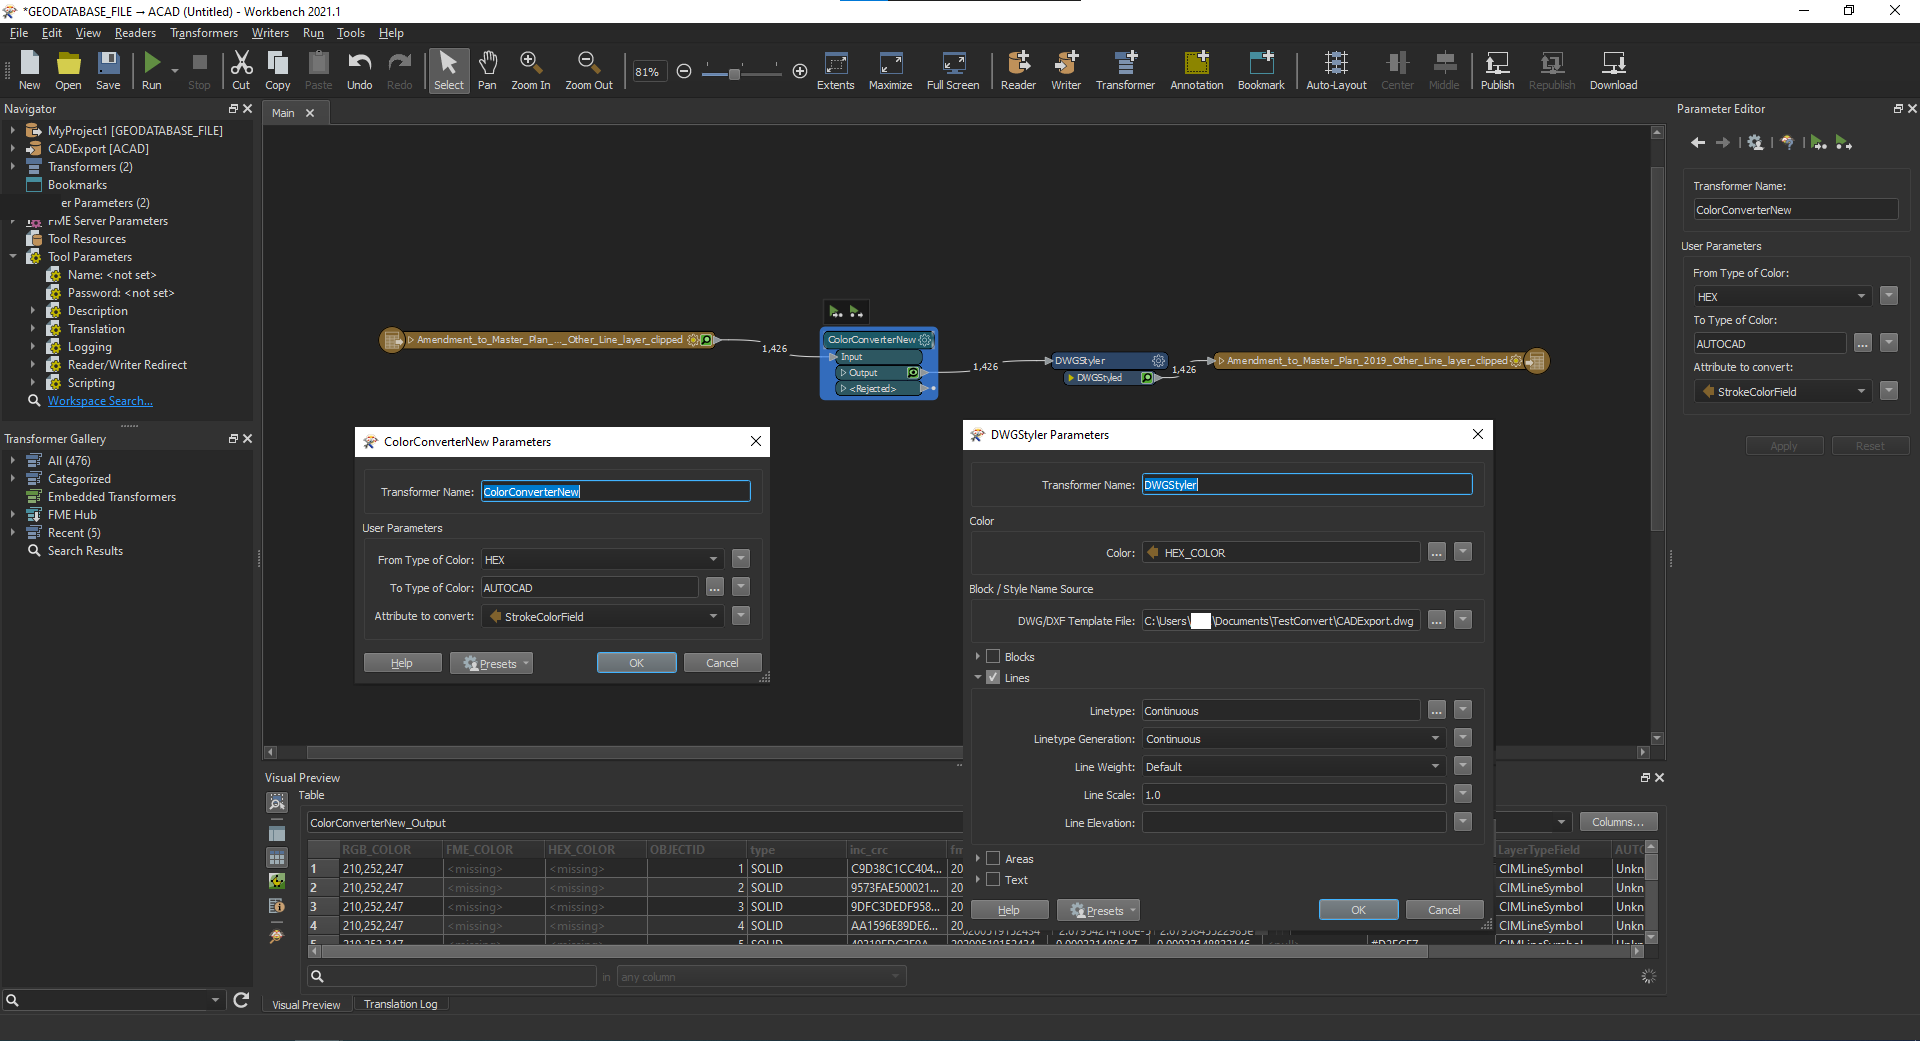This screenshot has width=1920, height=1041.
Task: Open Linetype Generation dropdown
Action: (x=1294, y=739)
